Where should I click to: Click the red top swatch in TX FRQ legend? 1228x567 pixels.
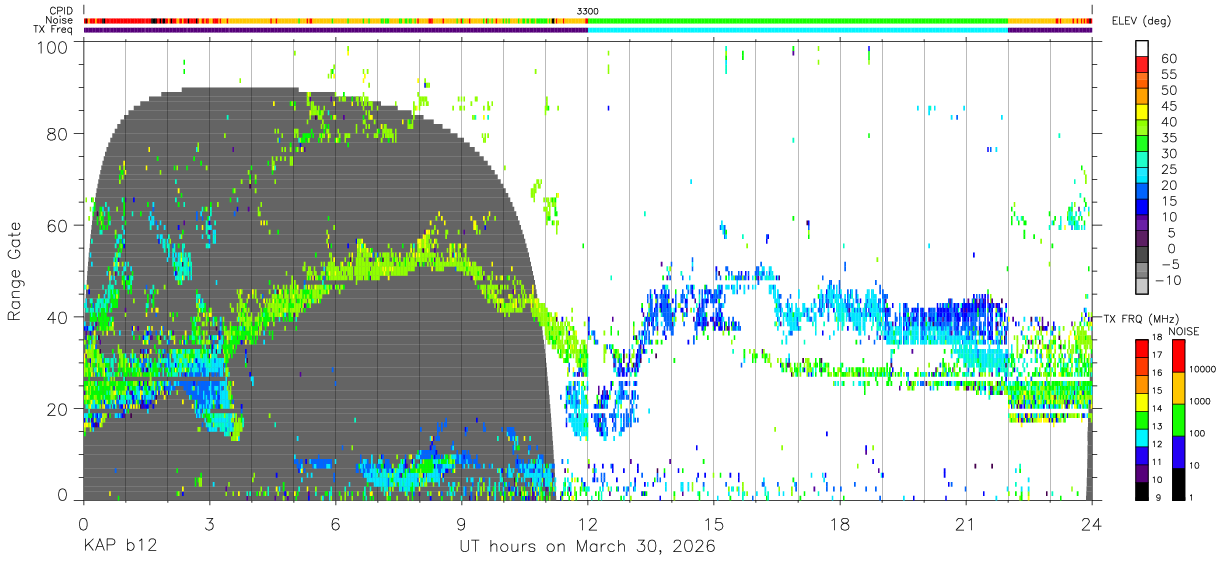pyautogui.click(x=1140, y=347)
